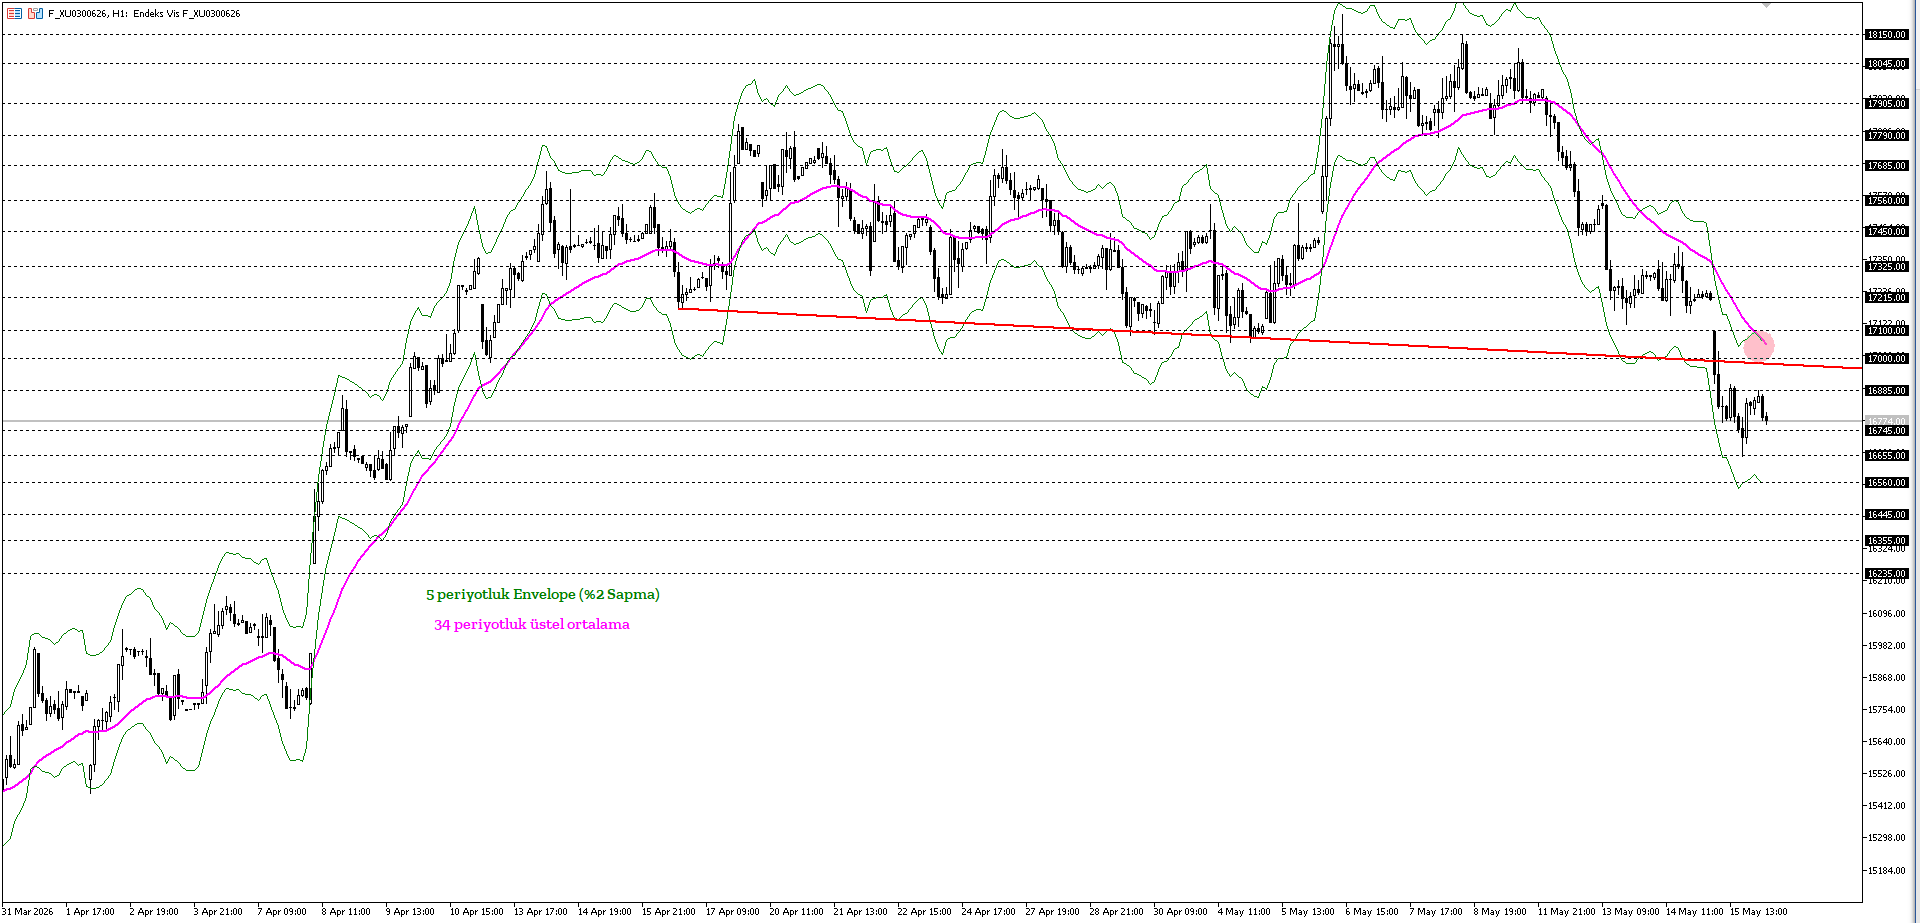Click the 16560.00 price level label
This screenshot has height=923, width=1920.
click(x=1887, y=483)
